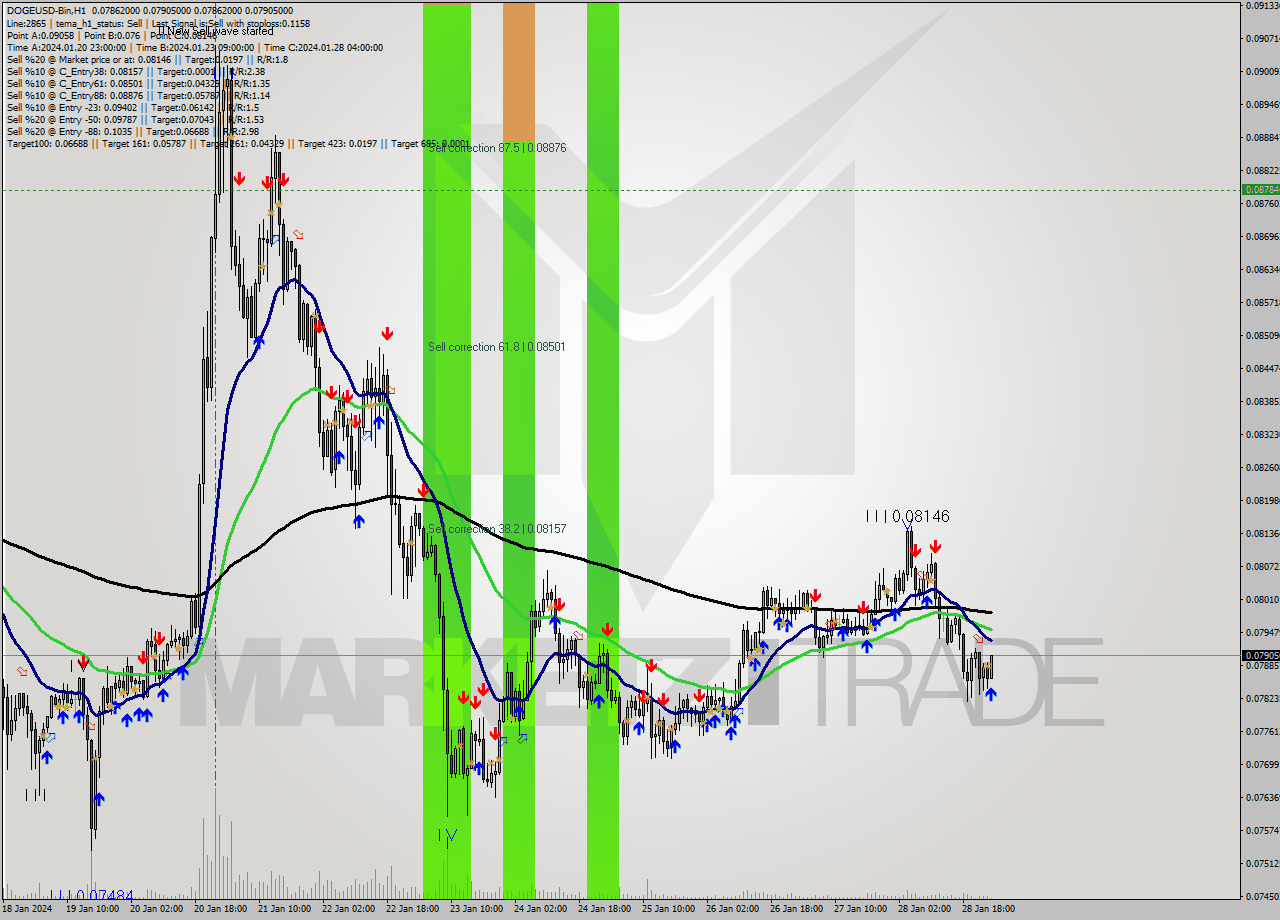
Task: Click the 0.08323 price axis label
Action: pos(1261,434)
